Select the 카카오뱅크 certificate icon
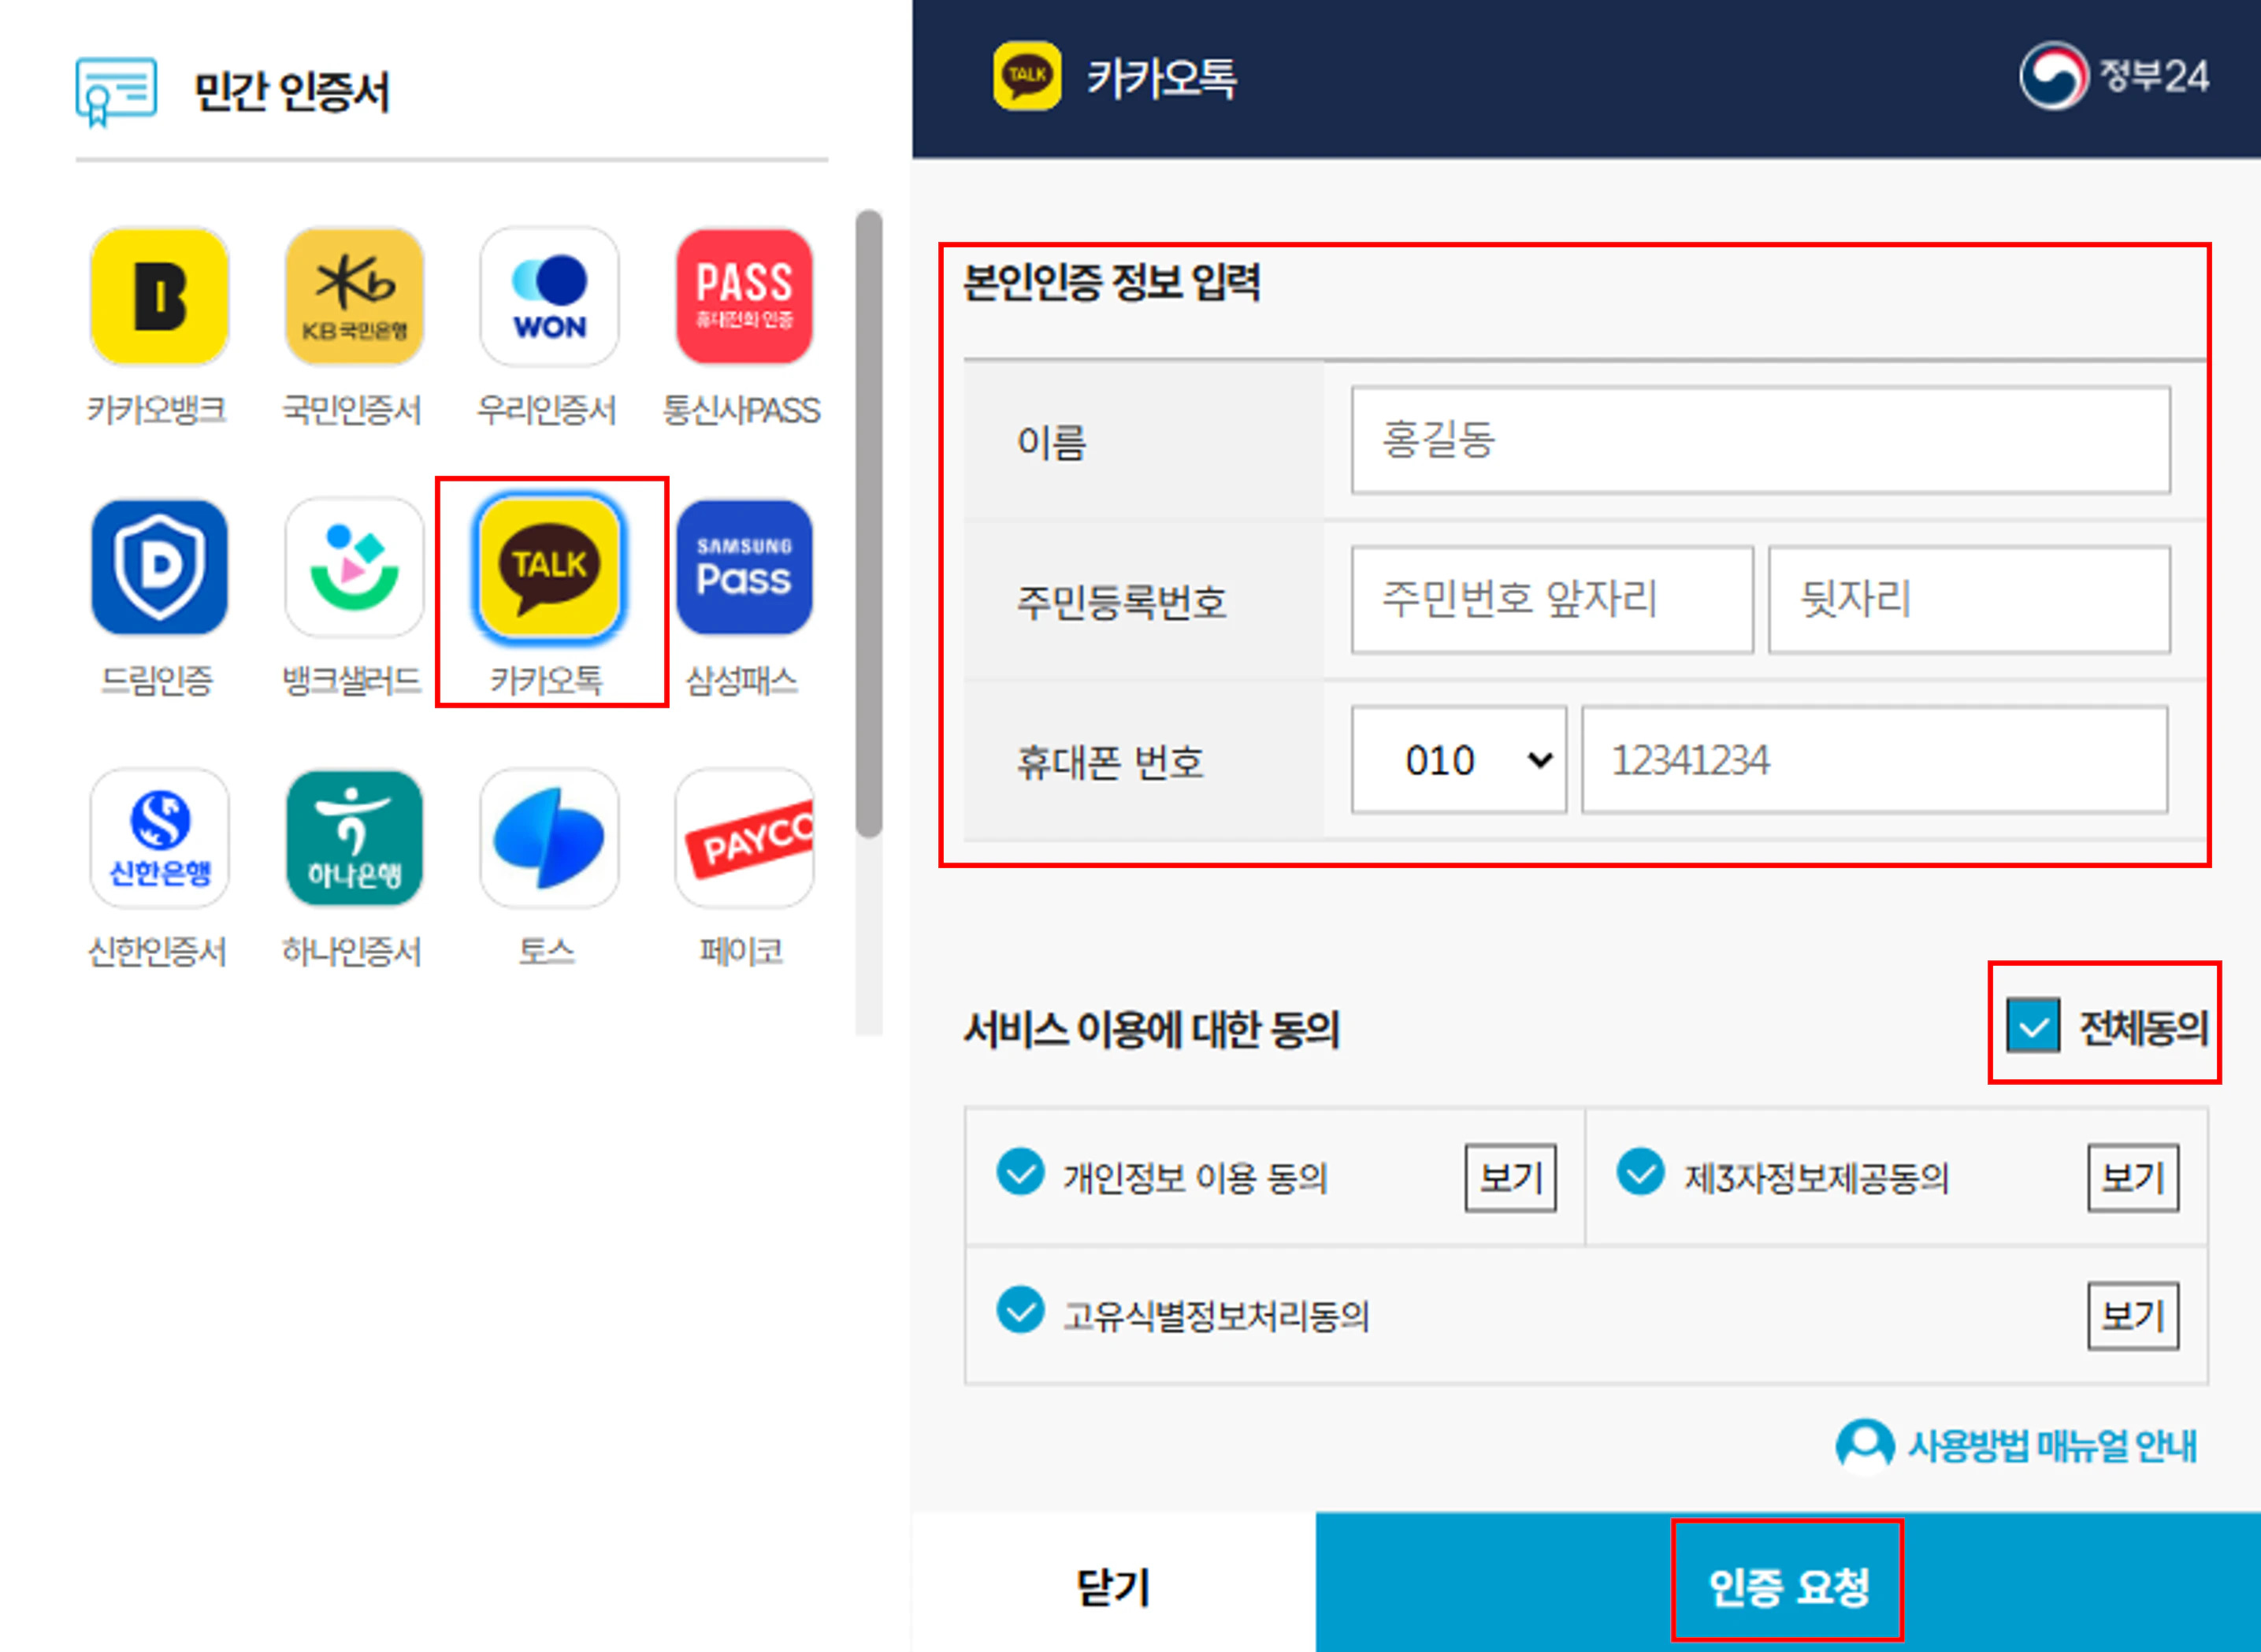This screenshot has width=2261, height=1652. [x=159, y=296]
